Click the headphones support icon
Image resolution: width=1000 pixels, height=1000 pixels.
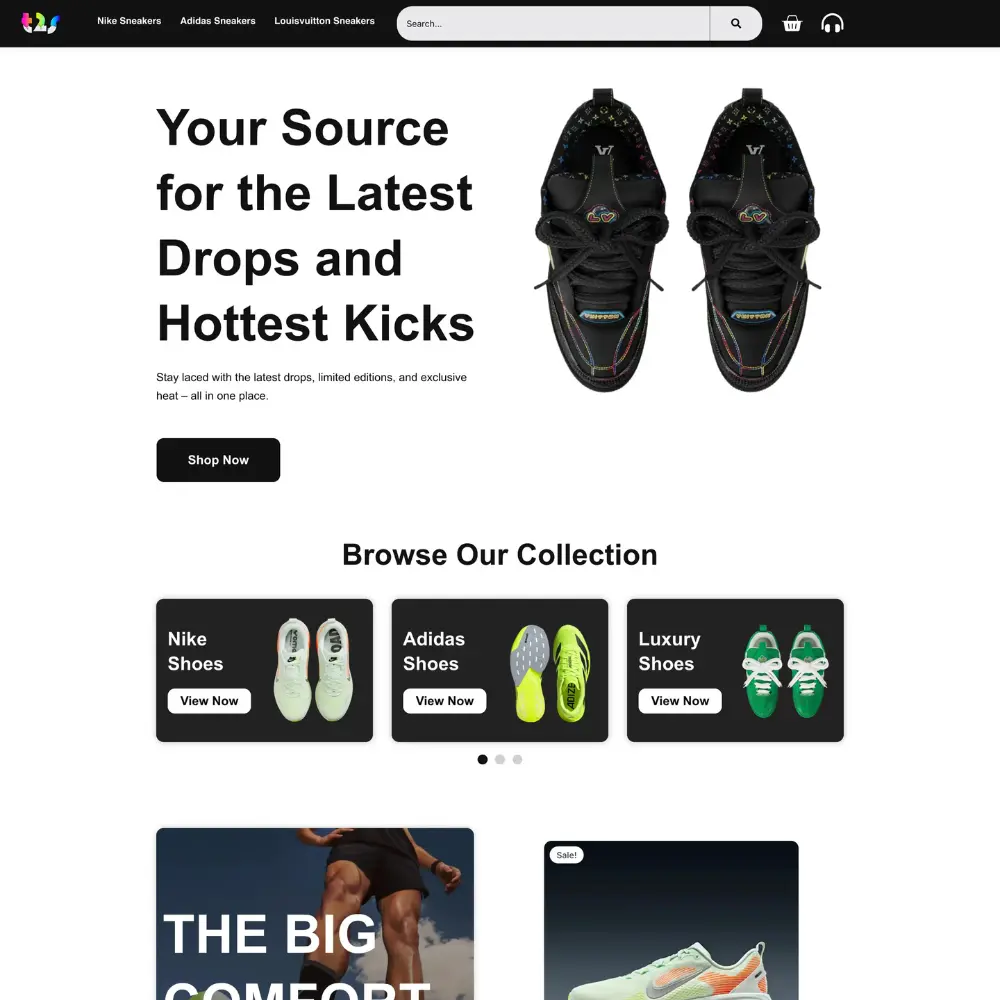tap(832, 24)
